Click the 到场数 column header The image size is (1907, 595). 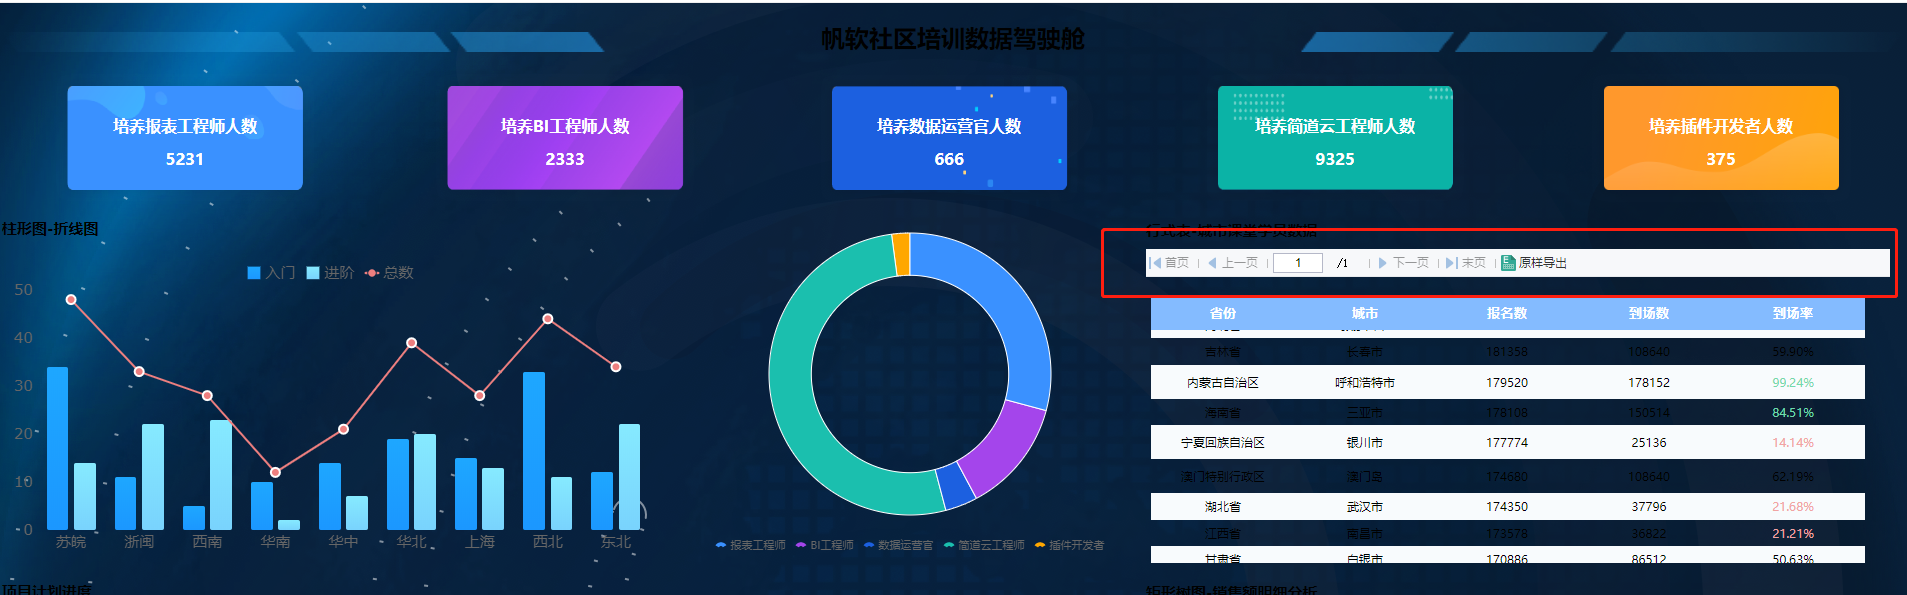1649,313
